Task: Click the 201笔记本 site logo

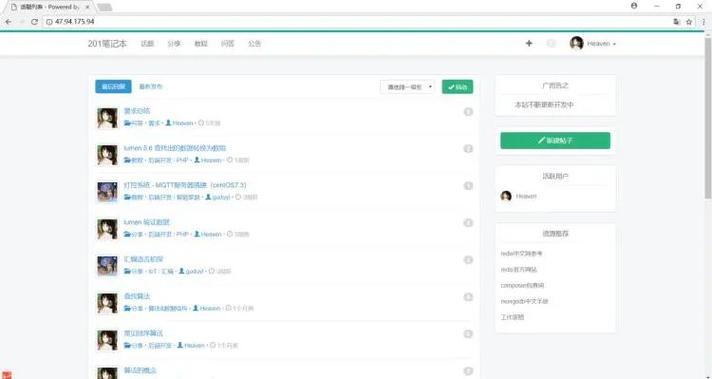Action: [108, 44]
